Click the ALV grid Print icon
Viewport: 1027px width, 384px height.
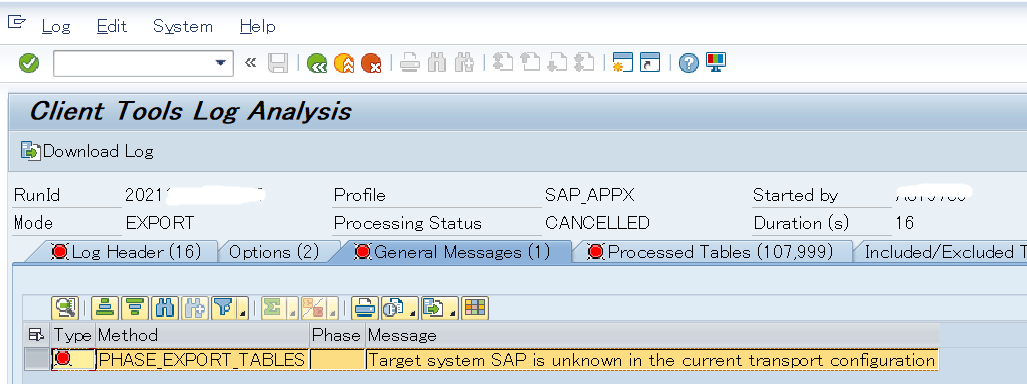(364, 307)
